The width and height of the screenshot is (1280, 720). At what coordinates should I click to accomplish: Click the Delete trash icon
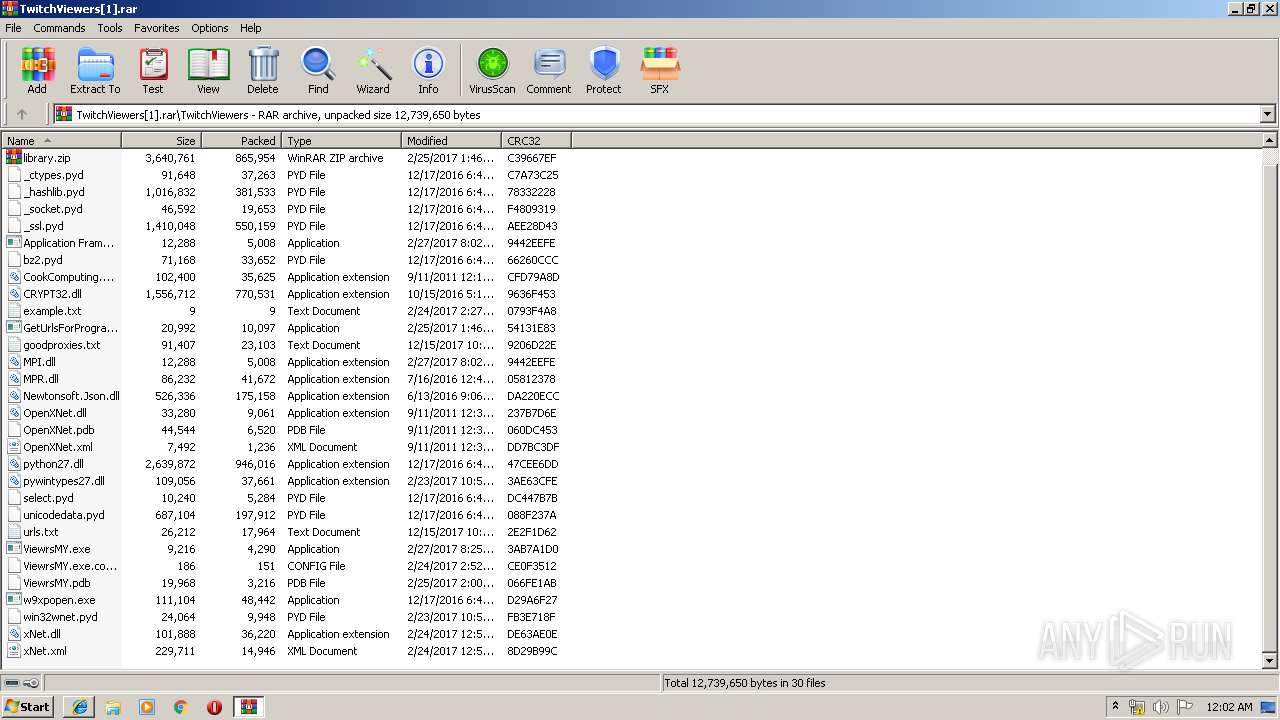click(x=263, y=70)
